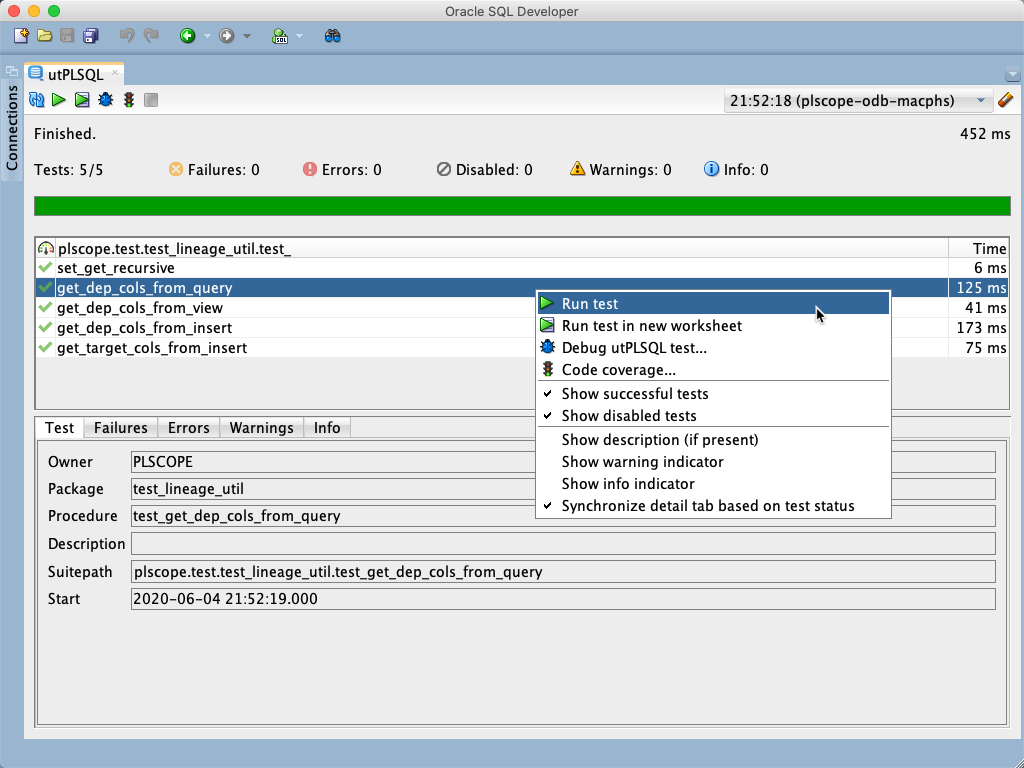Click the rerun tests refresh icon

click(37, 100)
